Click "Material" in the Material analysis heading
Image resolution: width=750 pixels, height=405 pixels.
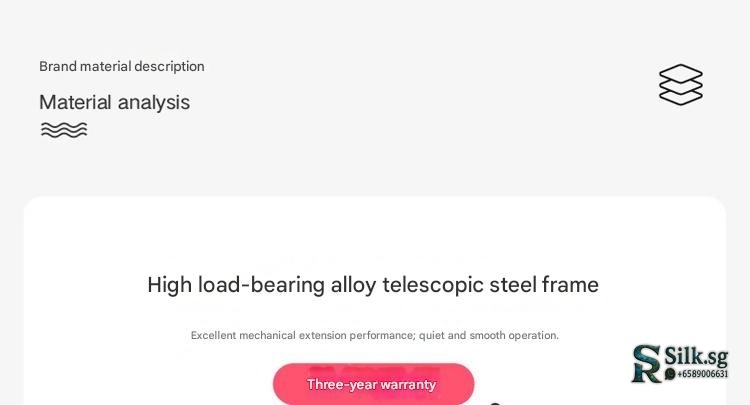click(75, 102)
